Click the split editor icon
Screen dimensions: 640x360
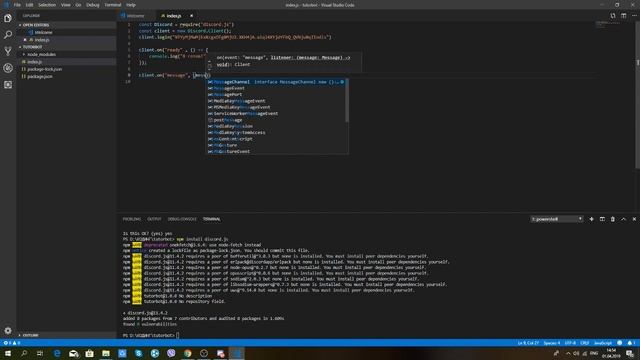click(623, 16)
